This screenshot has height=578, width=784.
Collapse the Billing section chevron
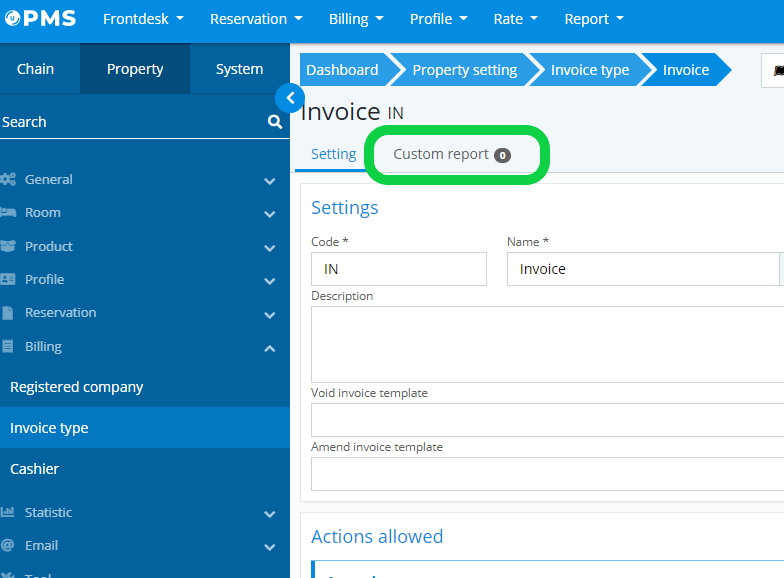(x=269, y=348)
